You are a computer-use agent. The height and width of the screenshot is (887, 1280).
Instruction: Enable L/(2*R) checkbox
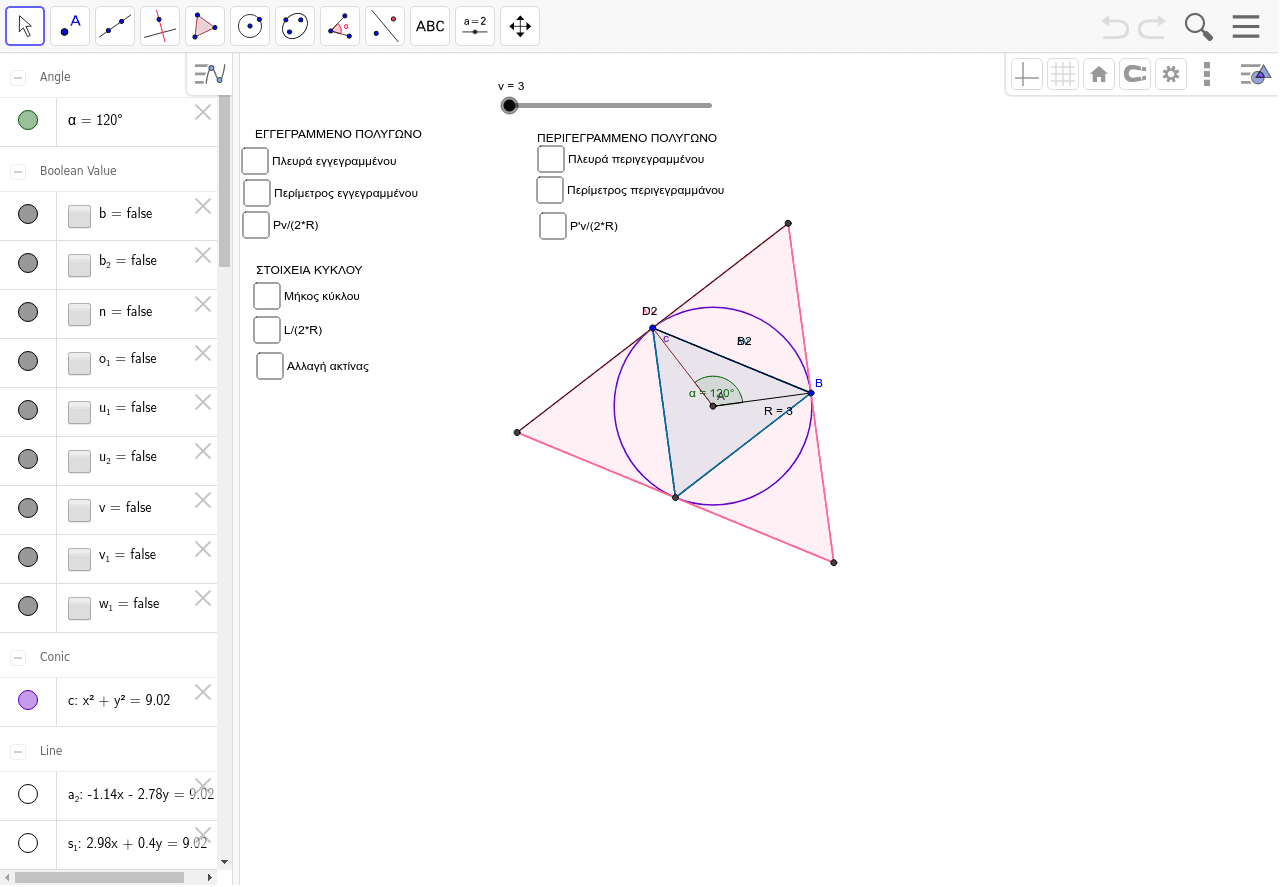(x=267, y=330)
